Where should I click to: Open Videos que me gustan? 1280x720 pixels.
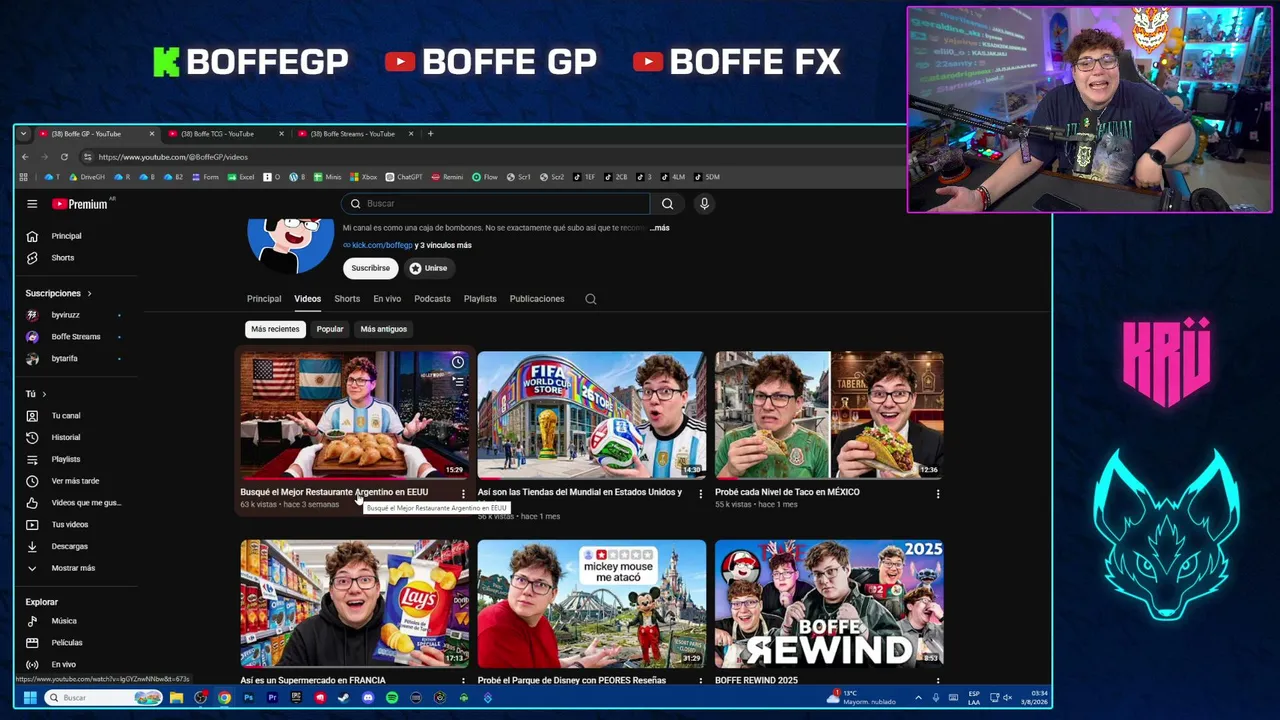click(85, 503)
